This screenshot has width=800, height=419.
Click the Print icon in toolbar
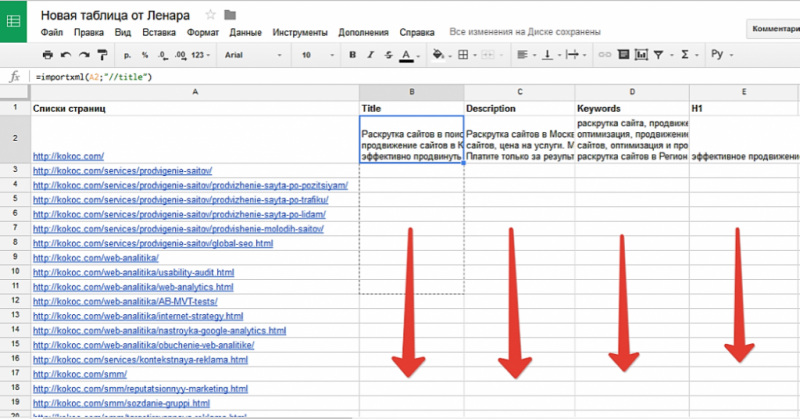point(47,55)
